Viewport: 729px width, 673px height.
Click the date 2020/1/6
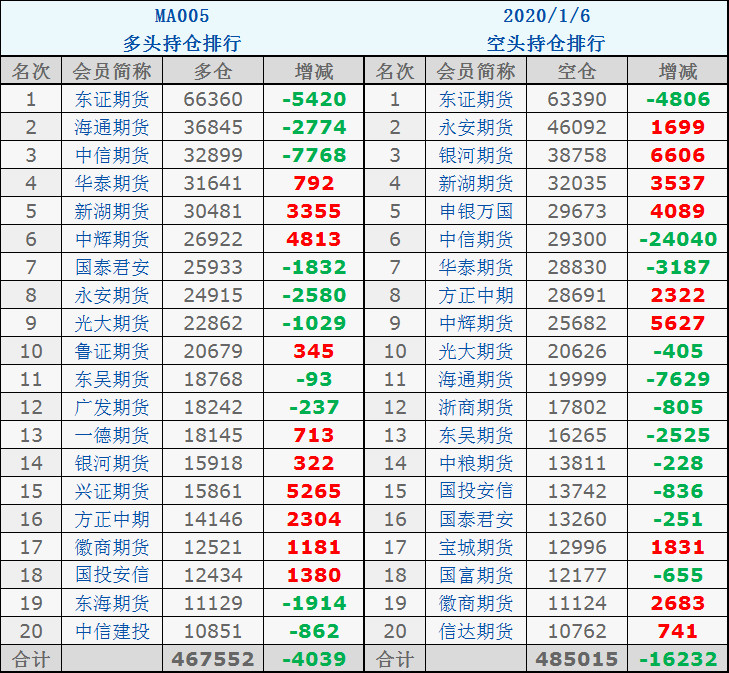[546, 16]
